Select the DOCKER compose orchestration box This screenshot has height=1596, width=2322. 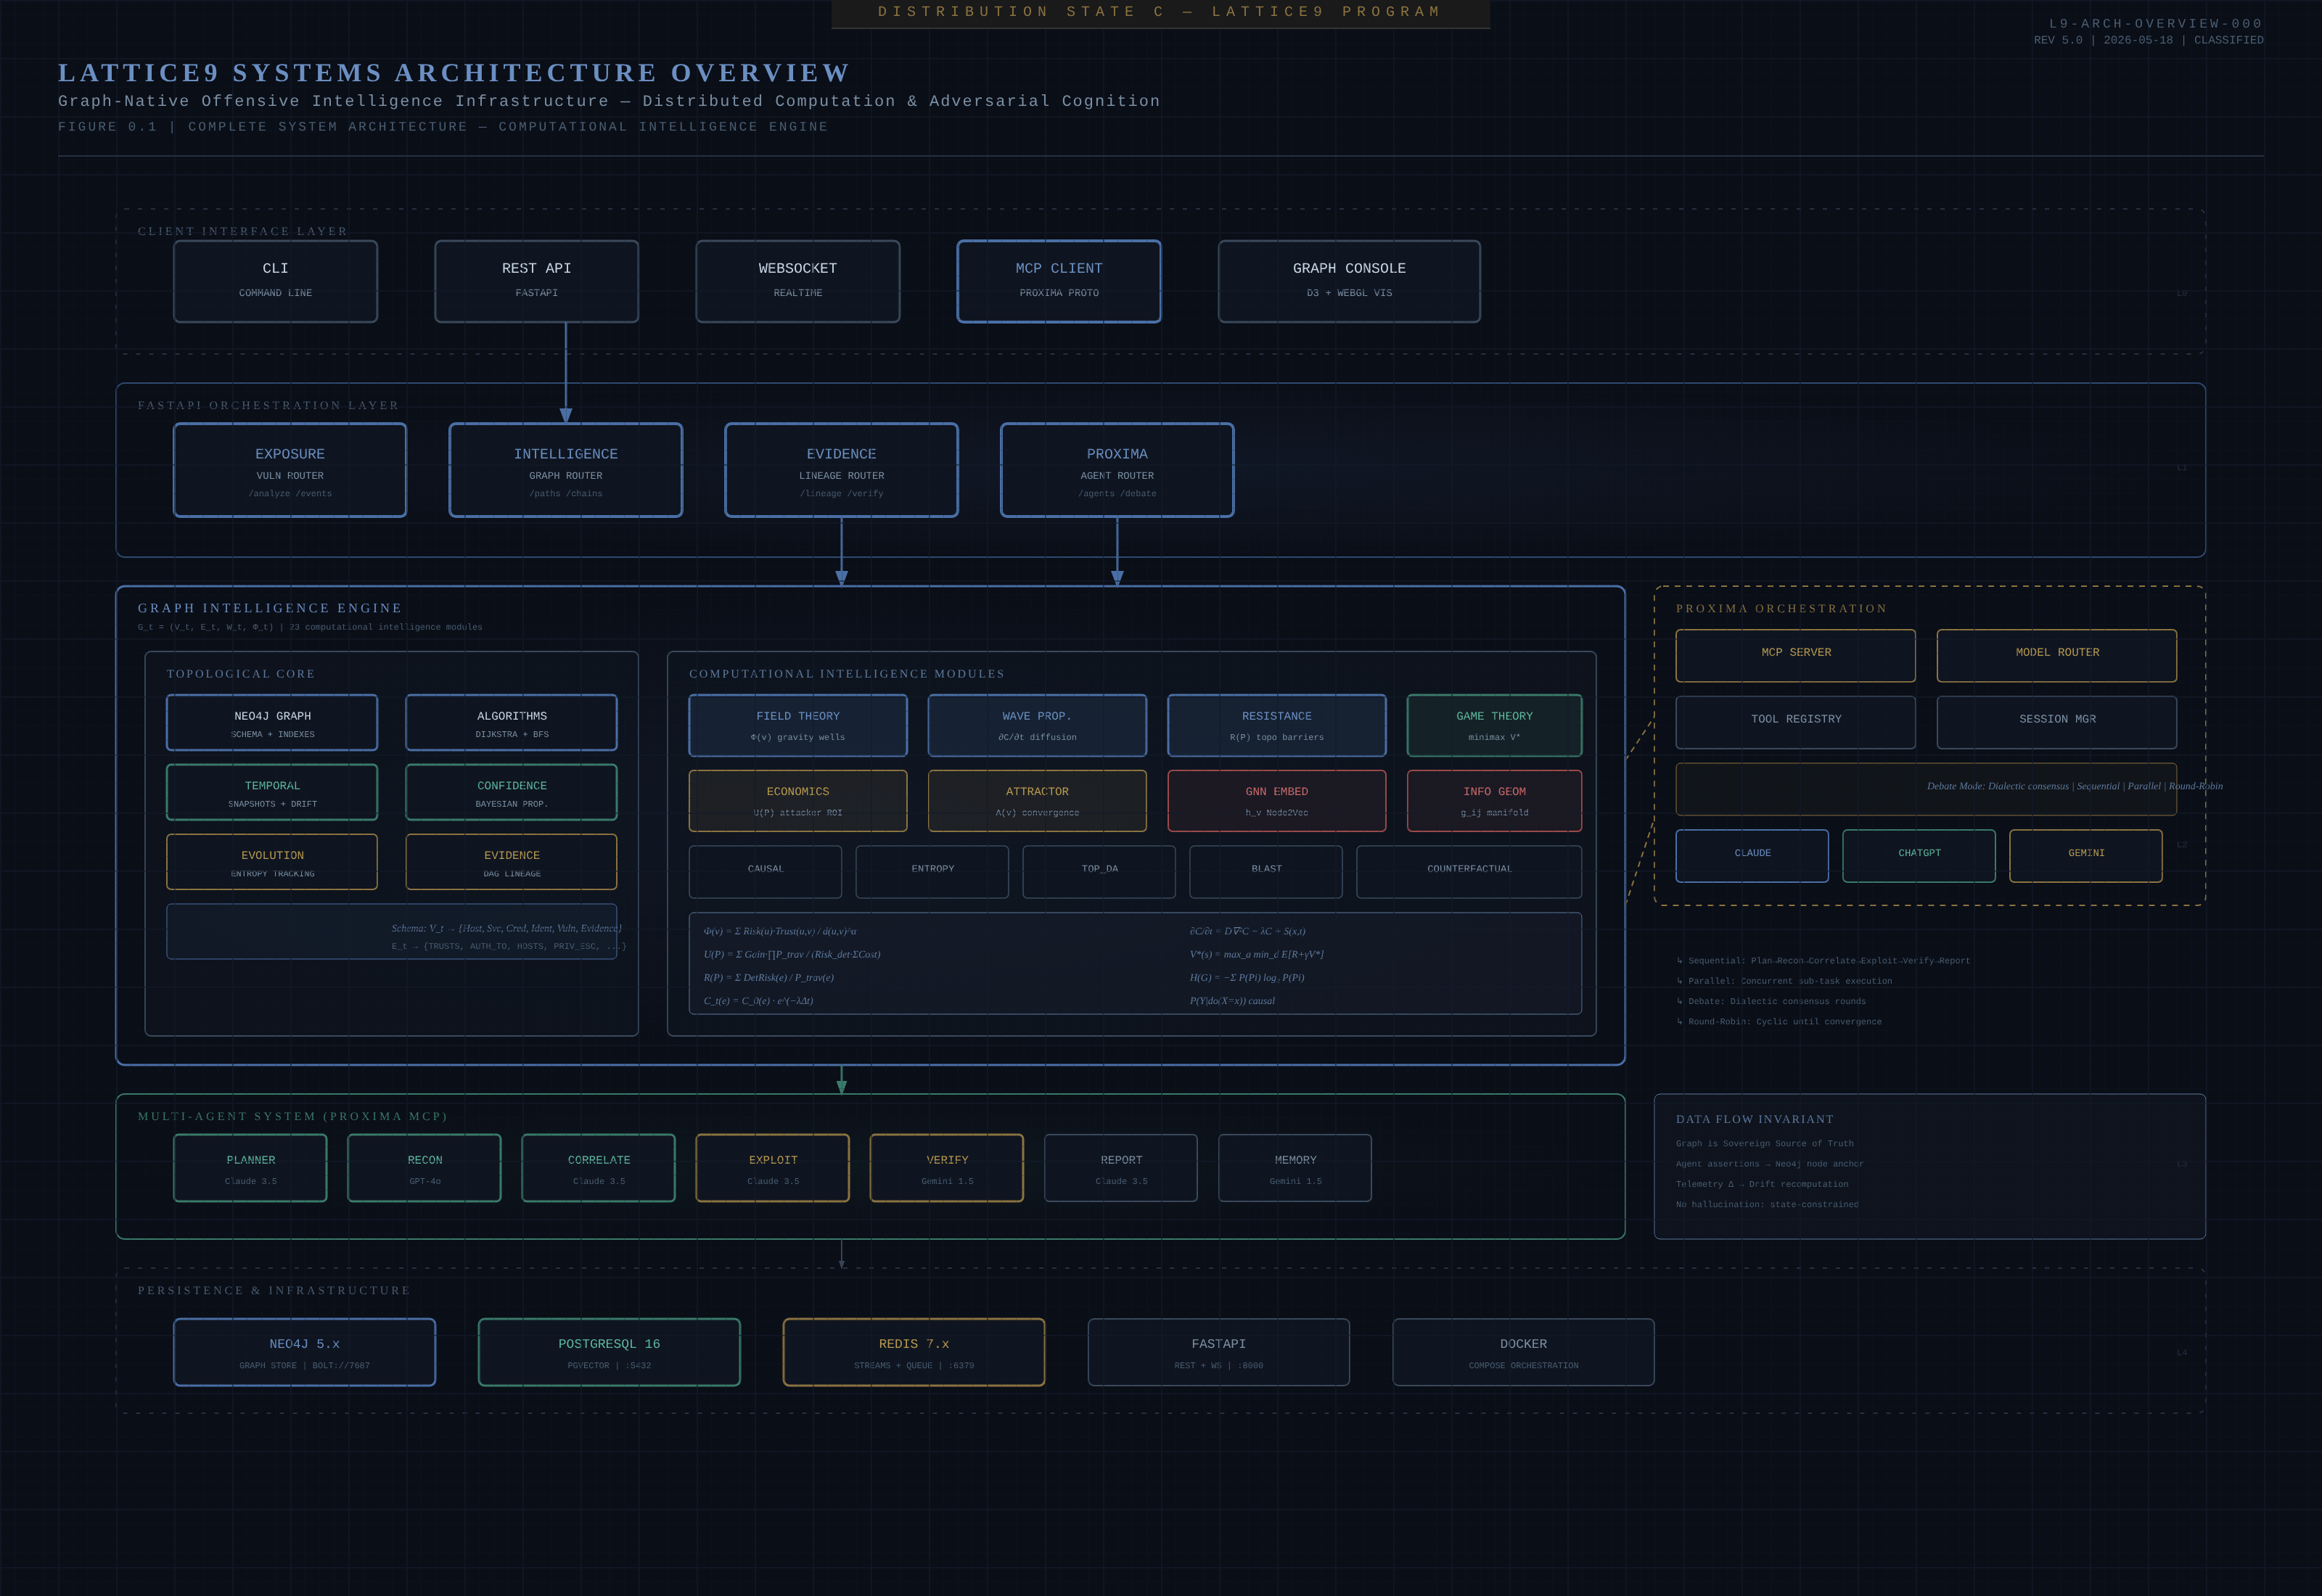coord(1523,1352)
